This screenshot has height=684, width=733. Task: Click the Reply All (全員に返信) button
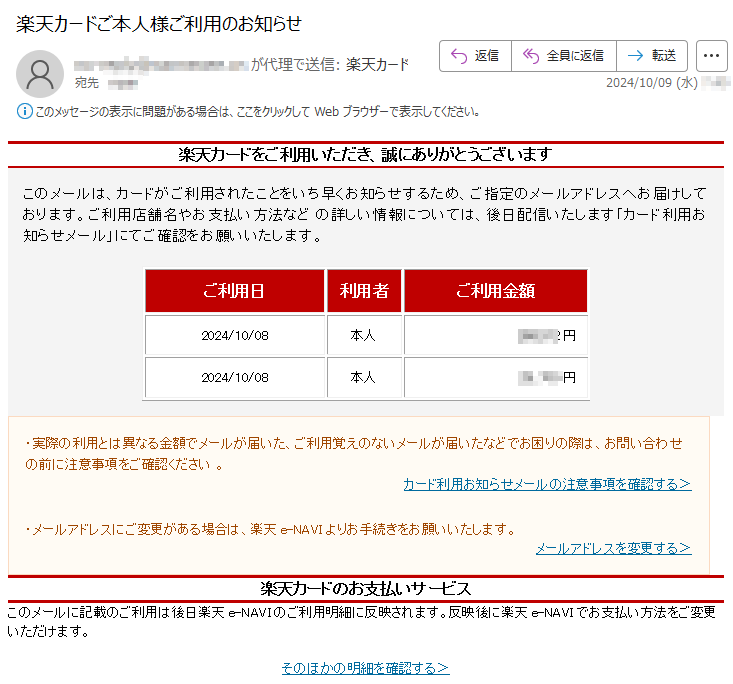point(564,56)
